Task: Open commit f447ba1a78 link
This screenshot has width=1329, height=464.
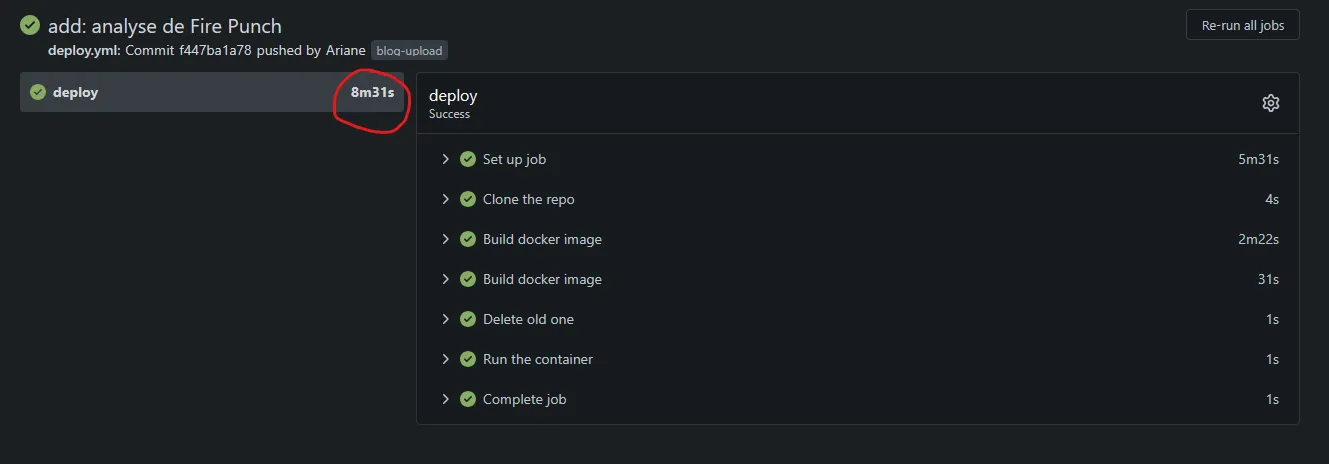Action: (215, 50)
